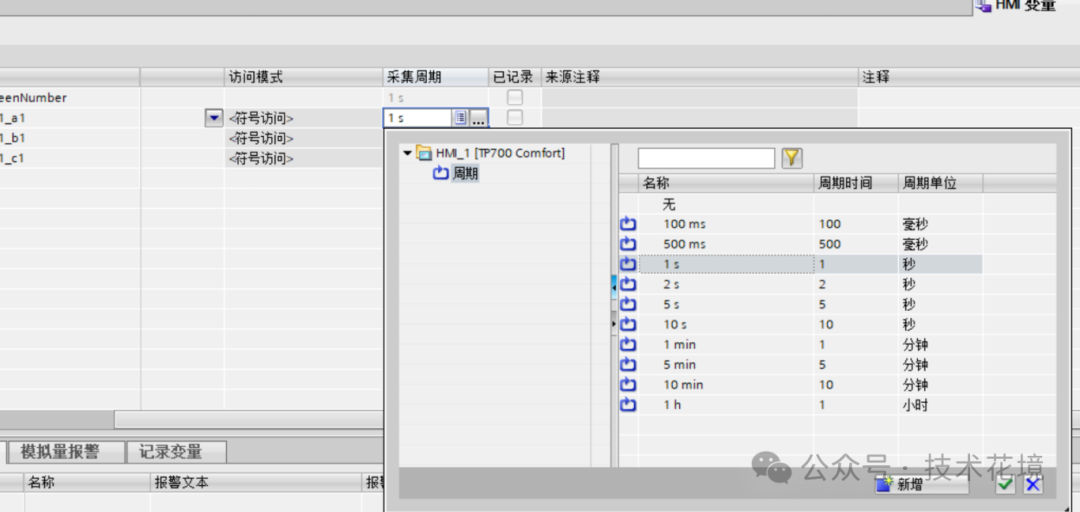
Task: Click the cycle icon beside 10 s
Action: 628,324
